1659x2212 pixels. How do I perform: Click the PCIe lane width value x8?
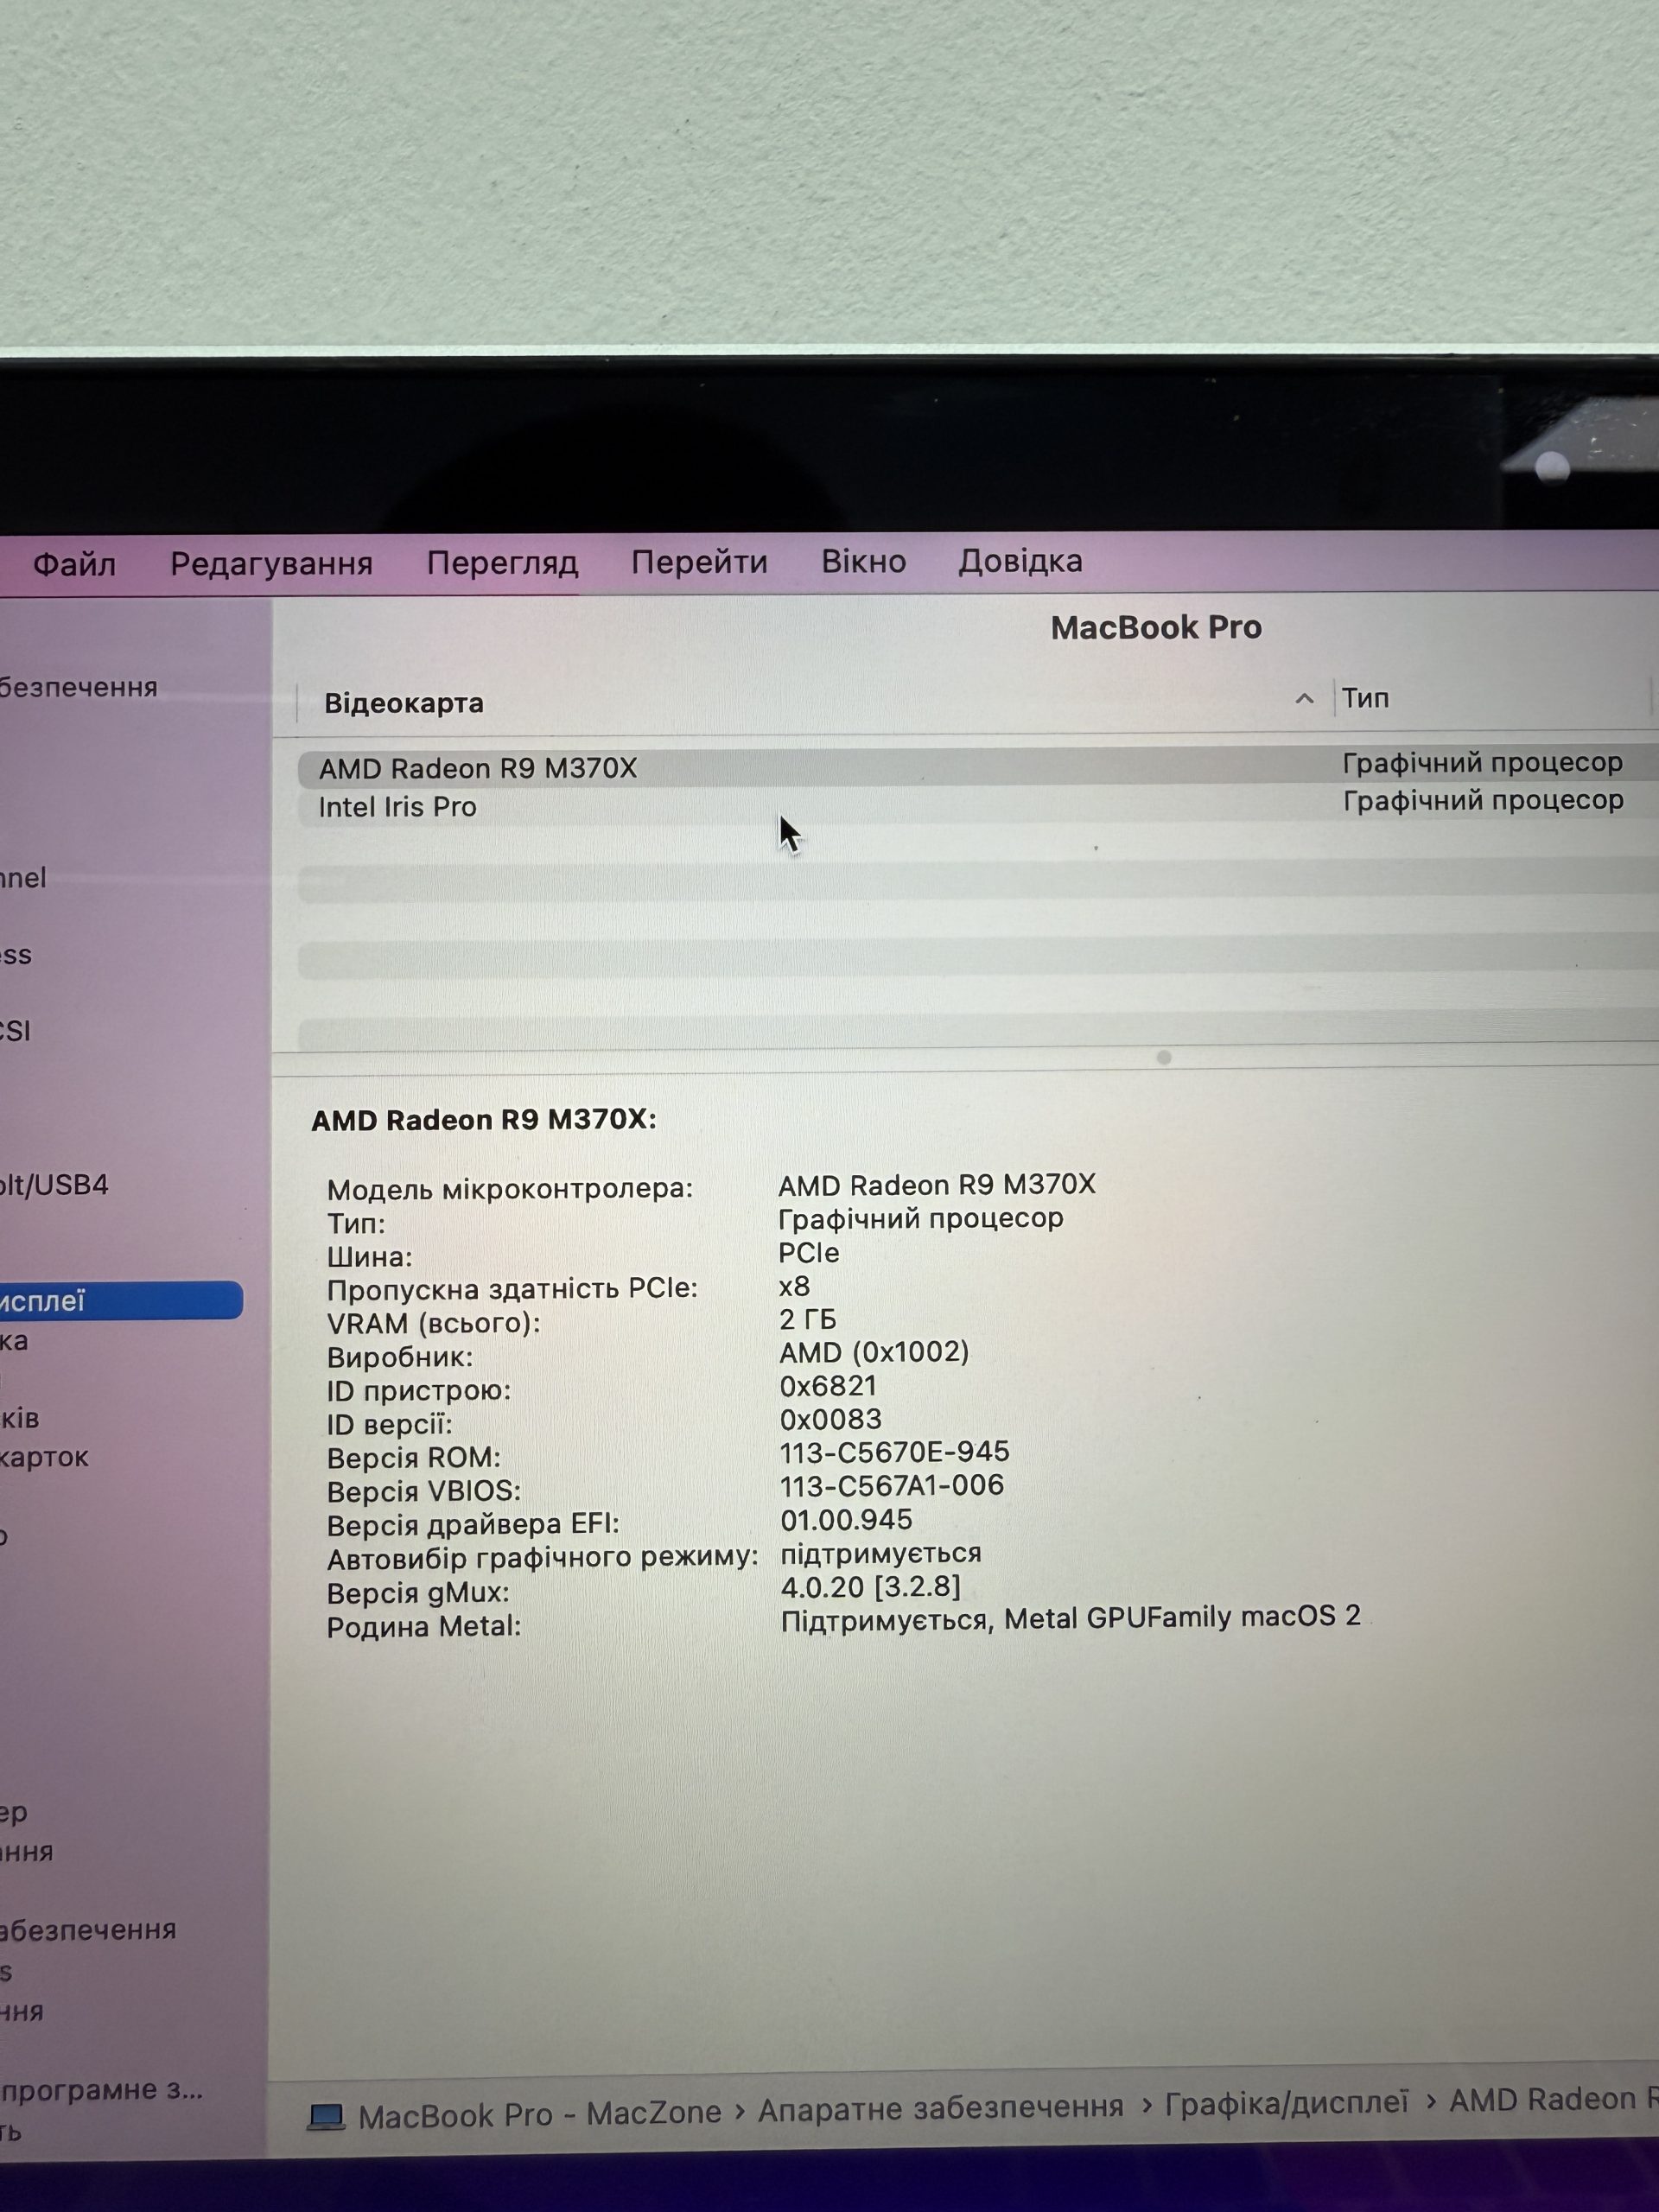point(794,1286)
